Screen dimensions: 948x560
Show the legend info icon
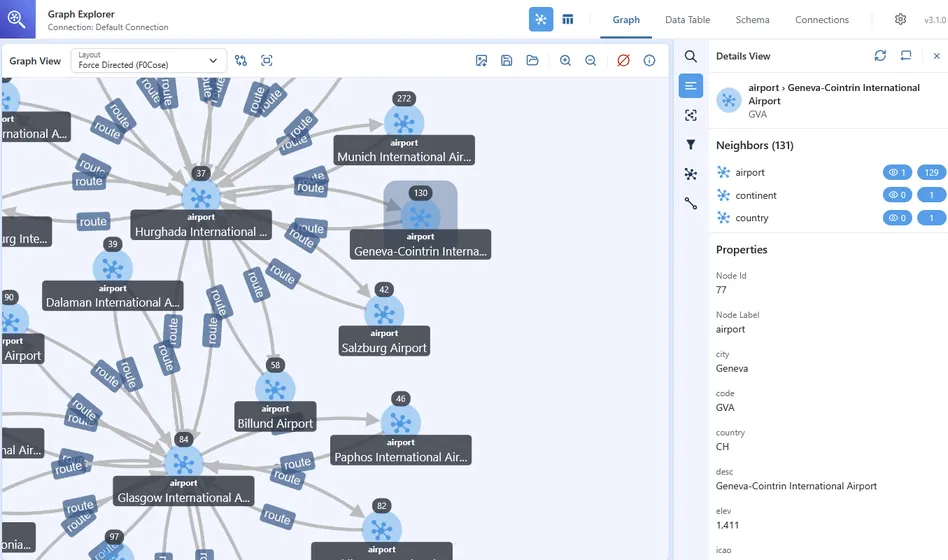[649, 60]
